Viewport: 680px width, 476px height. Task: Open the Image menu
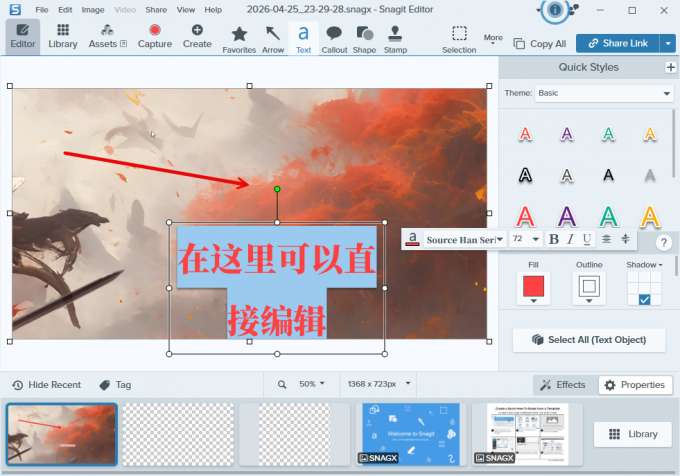tap(93, 10)
